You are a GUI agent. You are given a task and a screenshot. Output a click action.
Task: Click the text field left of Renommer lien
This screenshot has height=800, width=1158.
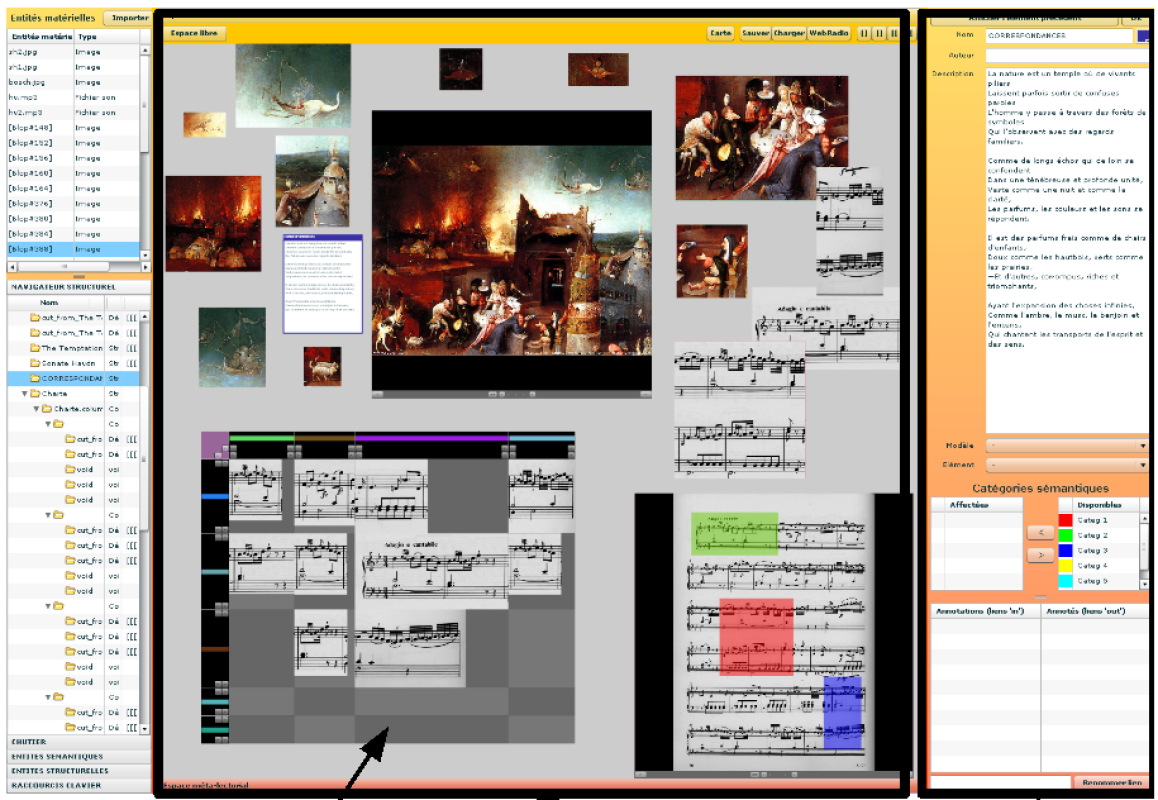pos(1000,782)
